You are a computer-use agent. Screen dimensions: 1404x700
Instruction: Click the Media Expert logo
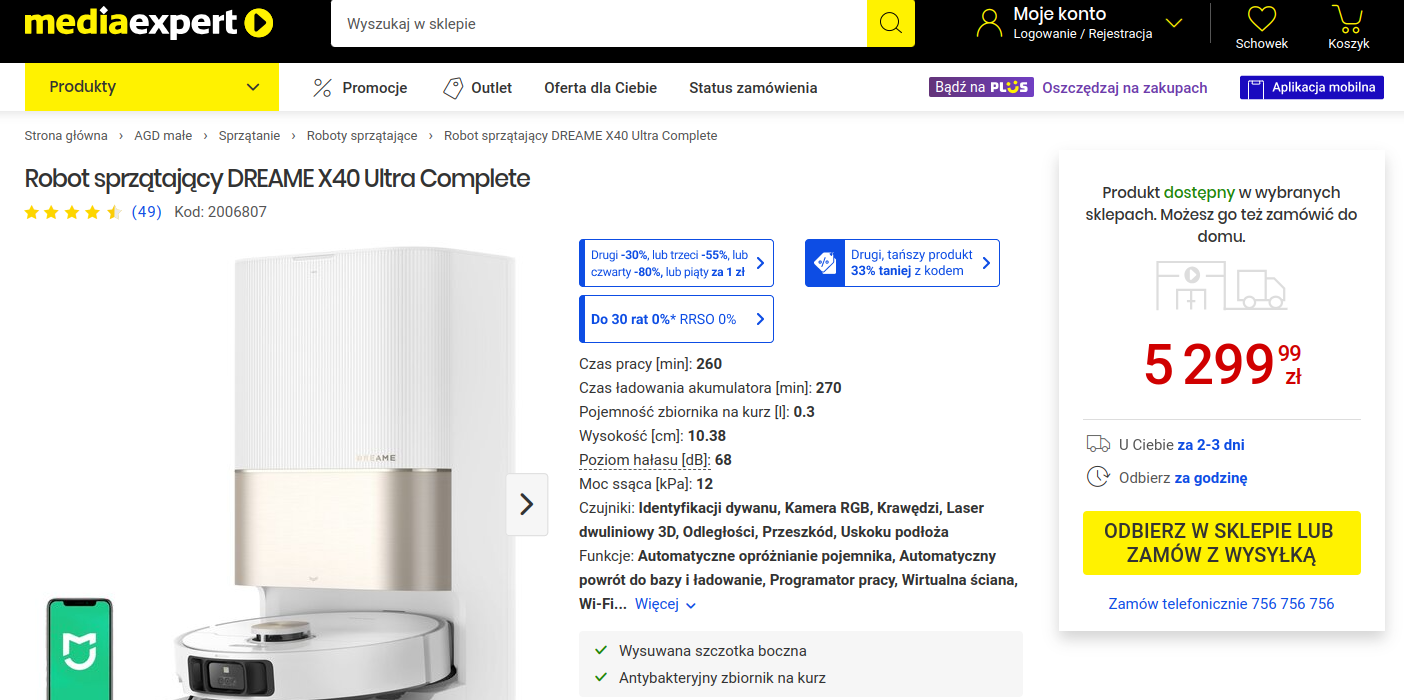(149, 22)
